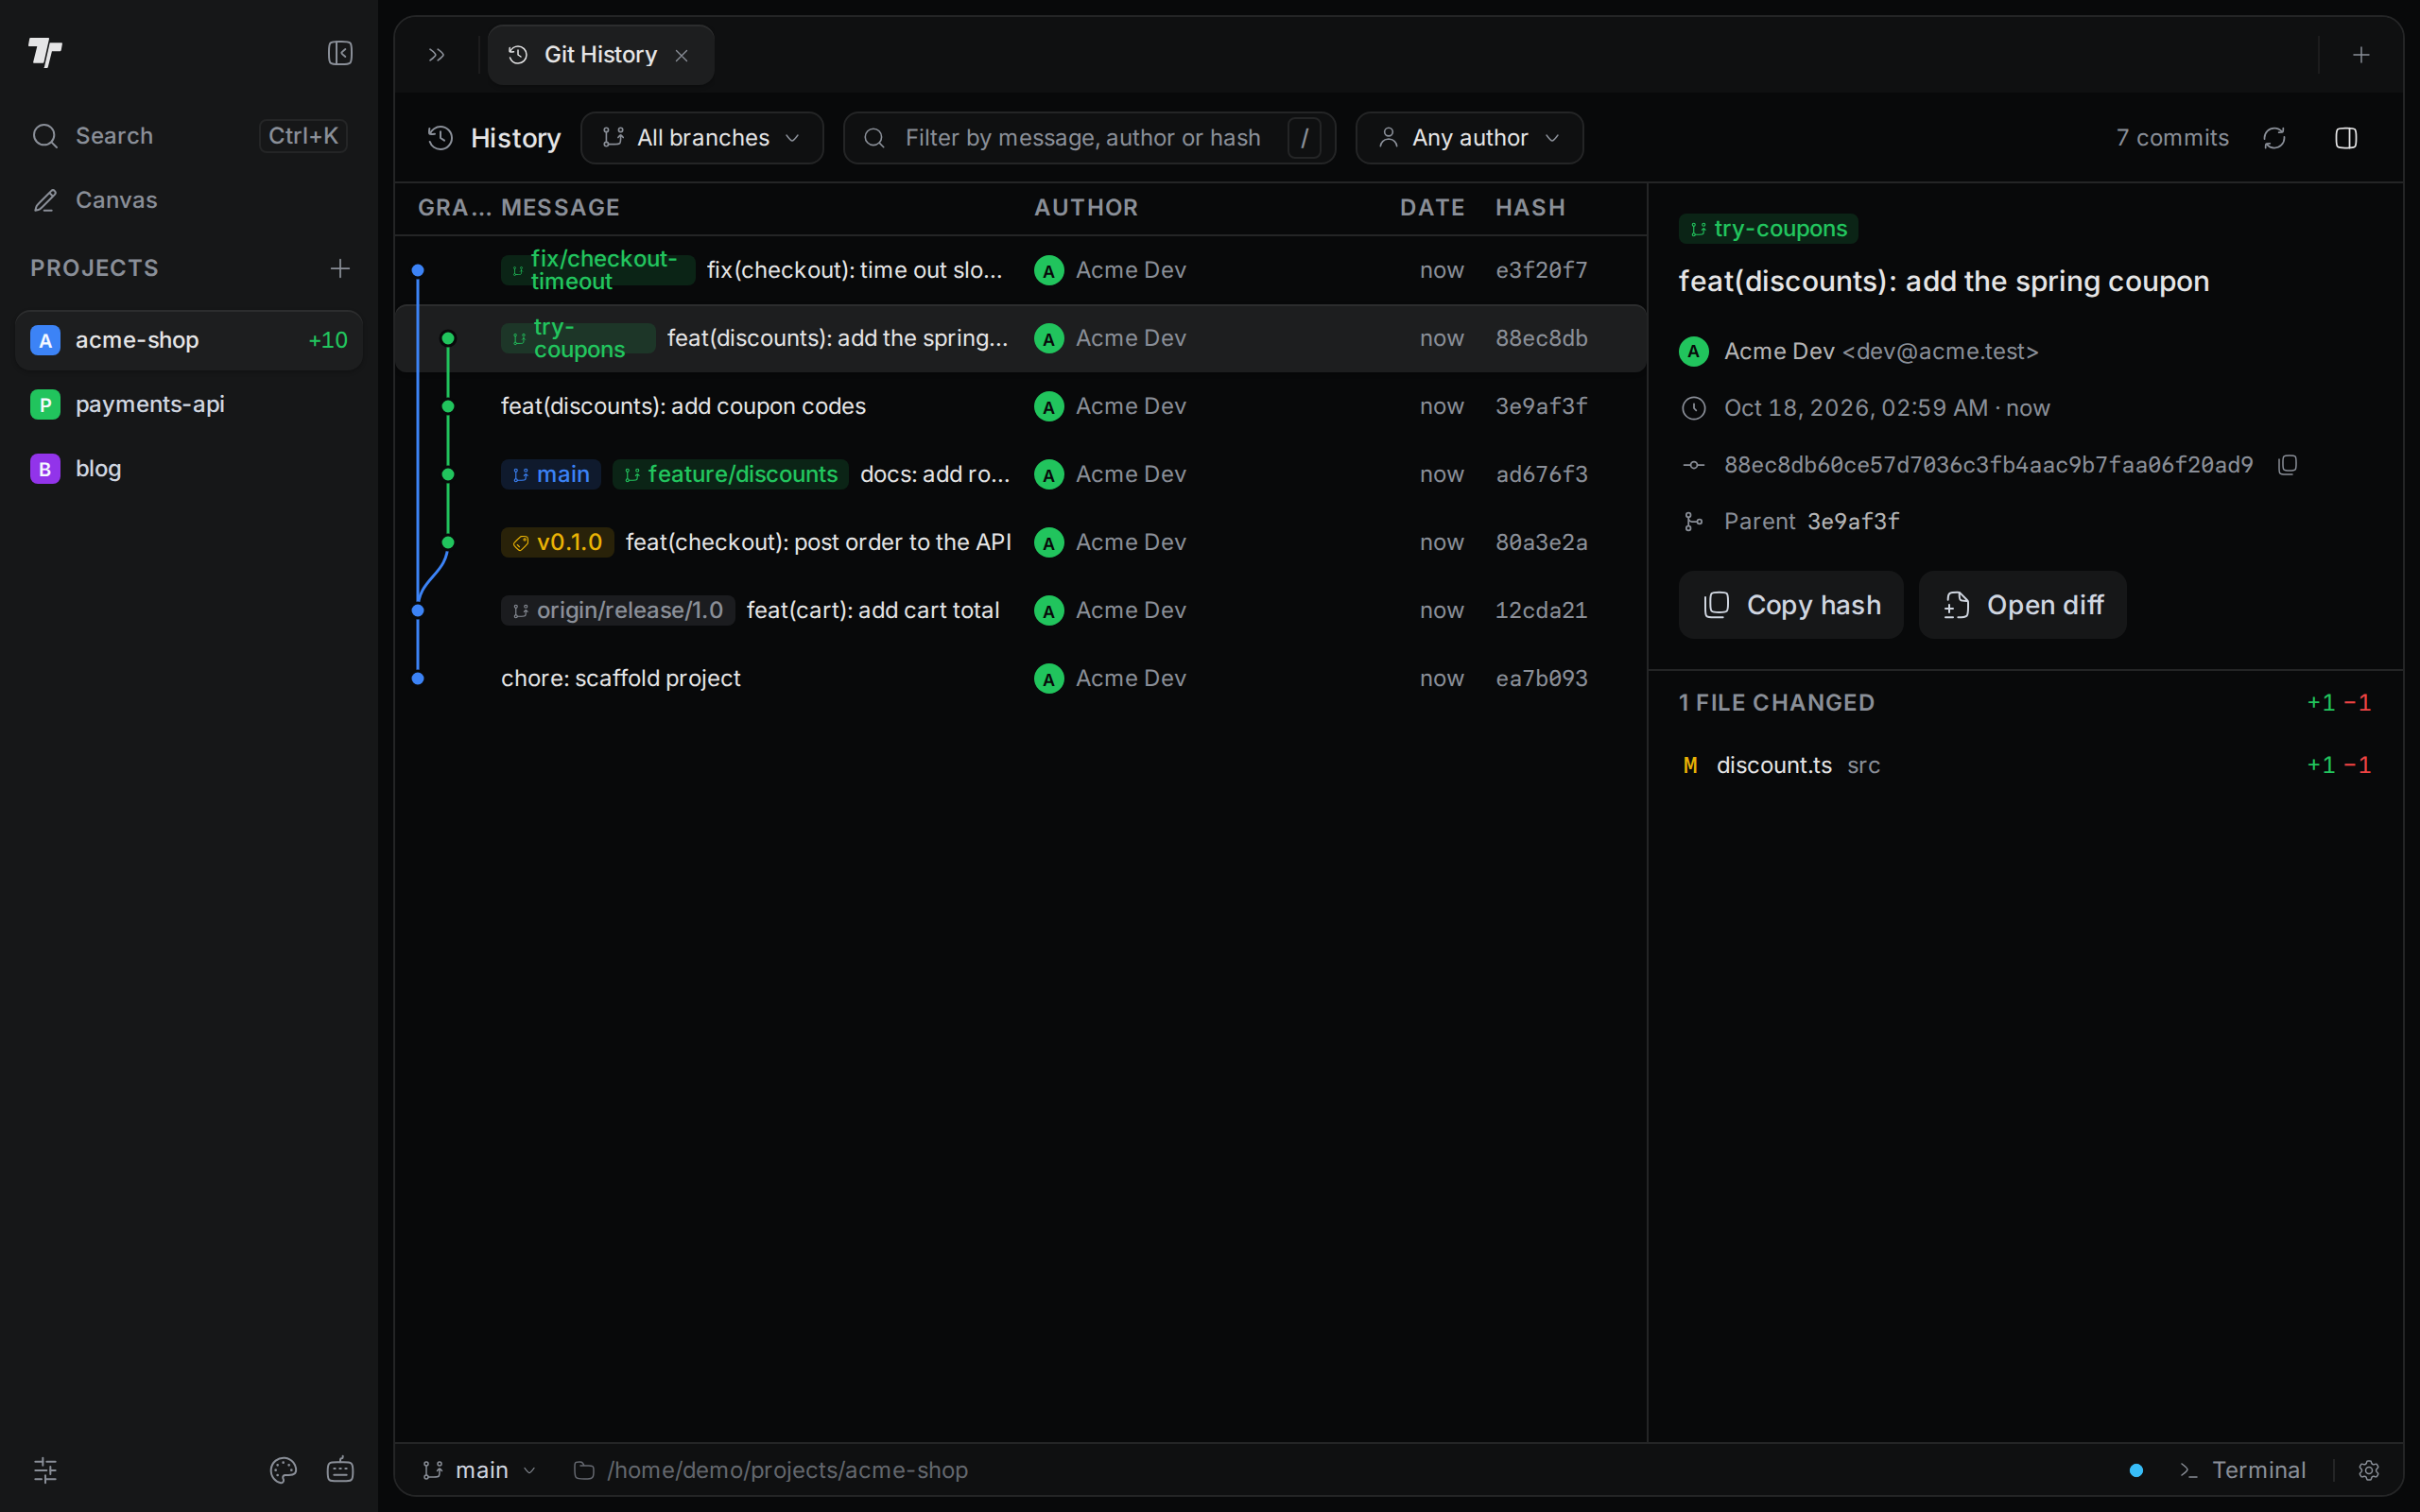Screen dimensions: 2420x1512
Task: Click the blue status dot indicator
Action: [2136, 1470]
